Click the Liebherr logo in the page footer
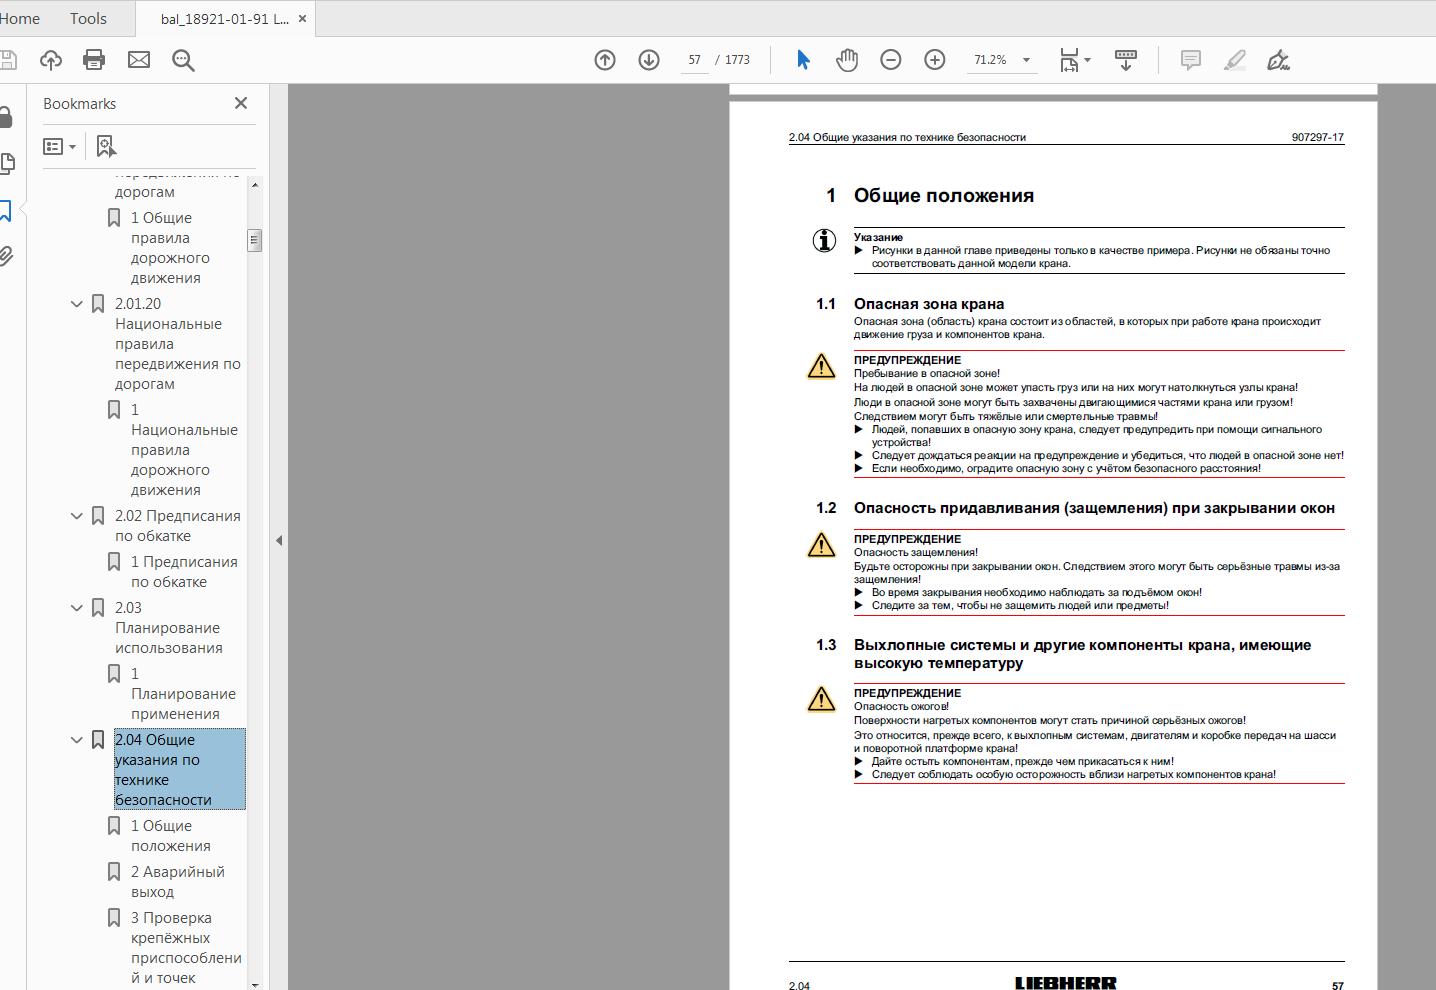Viewport: 1436px width, 990px height. tap(1066, 983)
